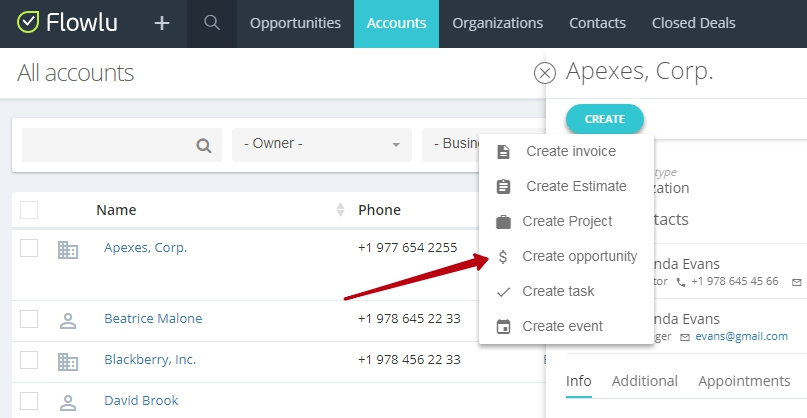807x418 pixels.
Task: Click the clipboard icon for Create Estimate
Action: pyautogui.click(x=503, y=186)
